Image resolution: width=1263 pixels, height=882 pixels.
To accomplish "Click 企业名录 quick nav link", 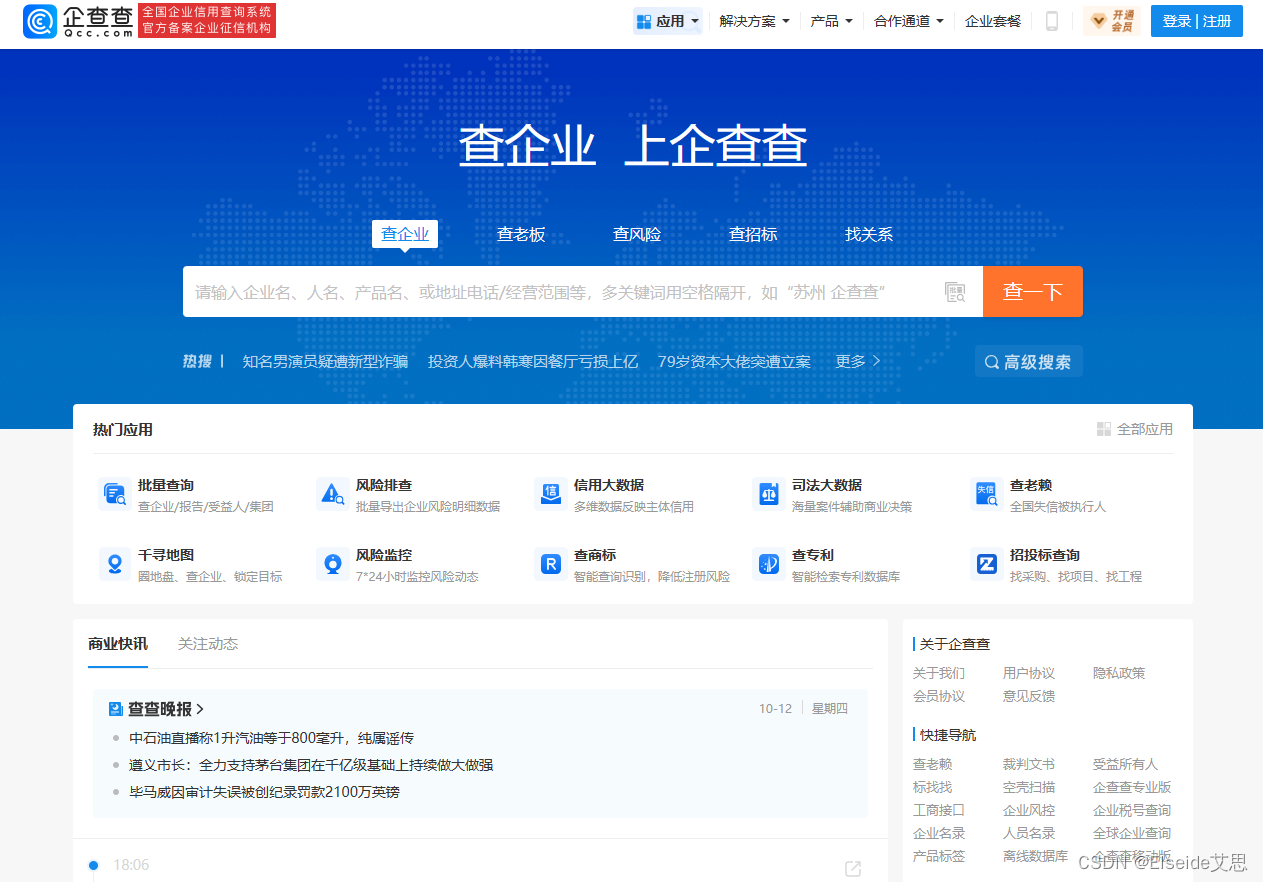I will pos(939,833).
